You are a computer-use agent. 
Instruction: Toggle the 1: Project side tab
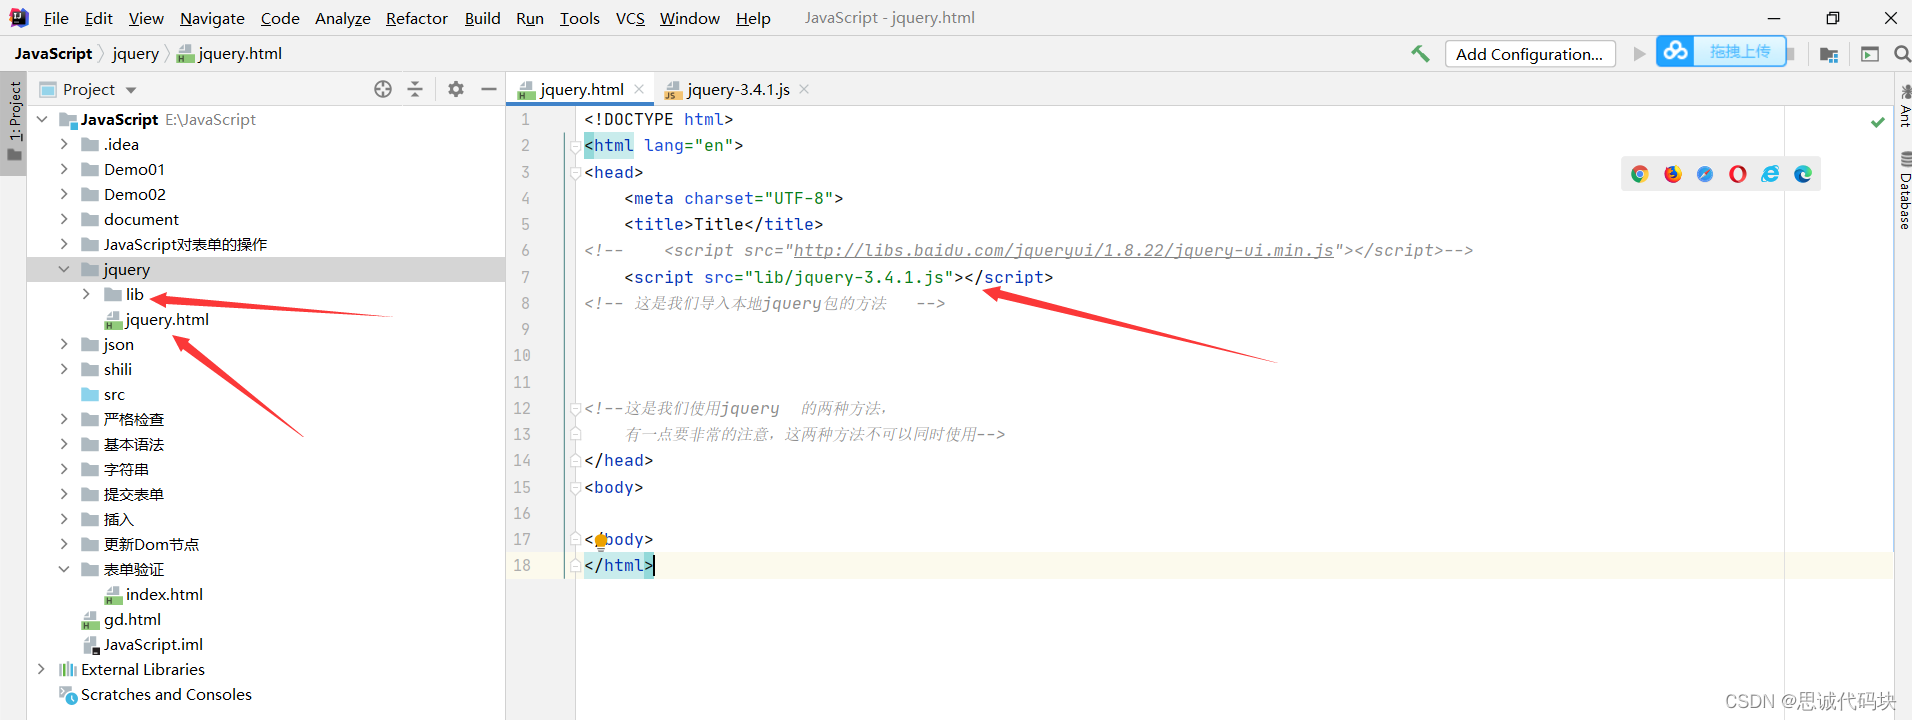(x=14, y=122)
